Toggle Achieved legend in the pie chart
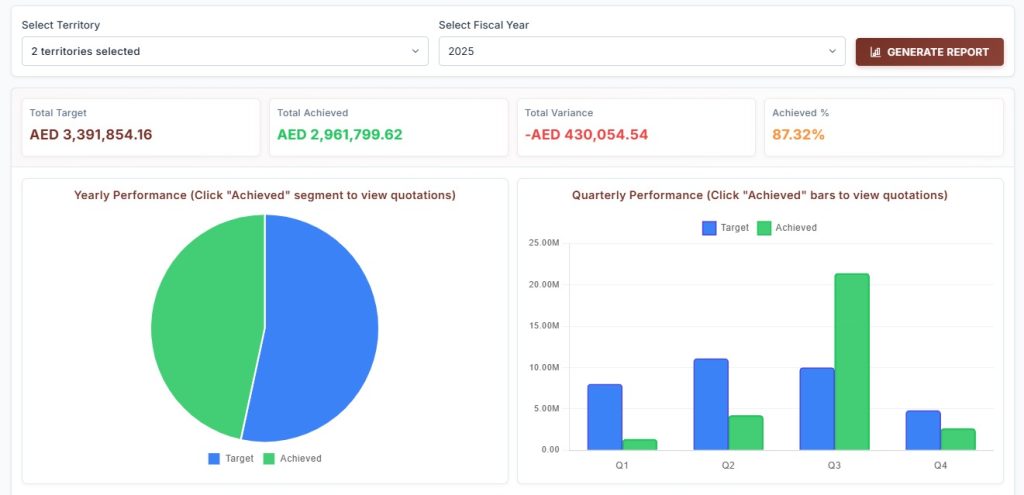The width and height of the screenshot is (1024, 495). pyautogui.click(x=293, y=458)
